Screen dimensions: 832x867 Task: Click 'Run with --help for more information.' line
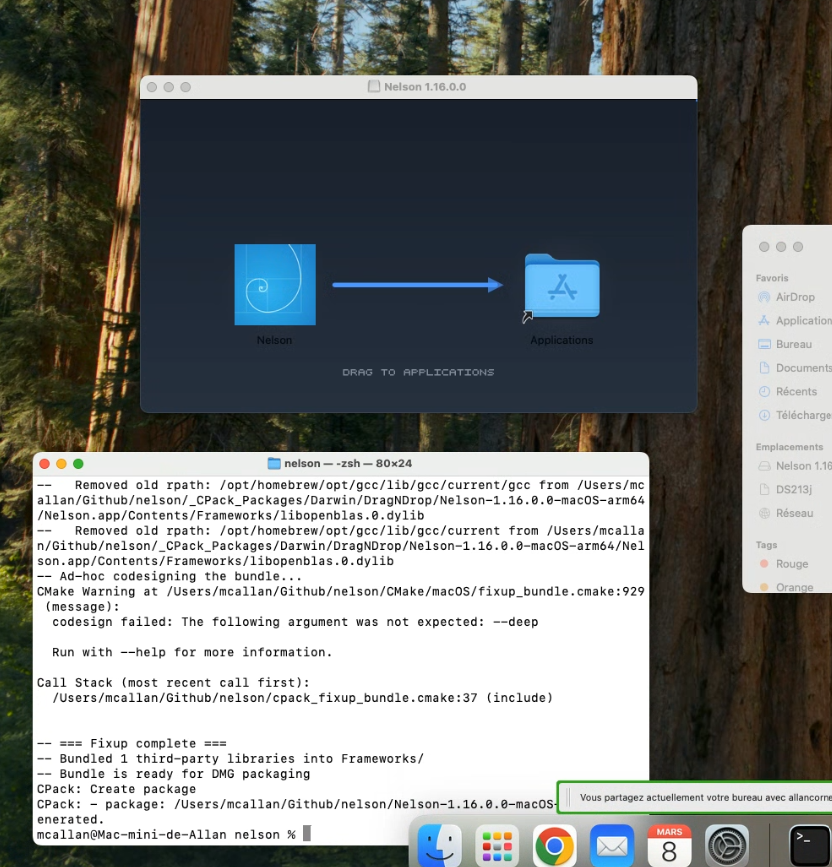point(192,652)
